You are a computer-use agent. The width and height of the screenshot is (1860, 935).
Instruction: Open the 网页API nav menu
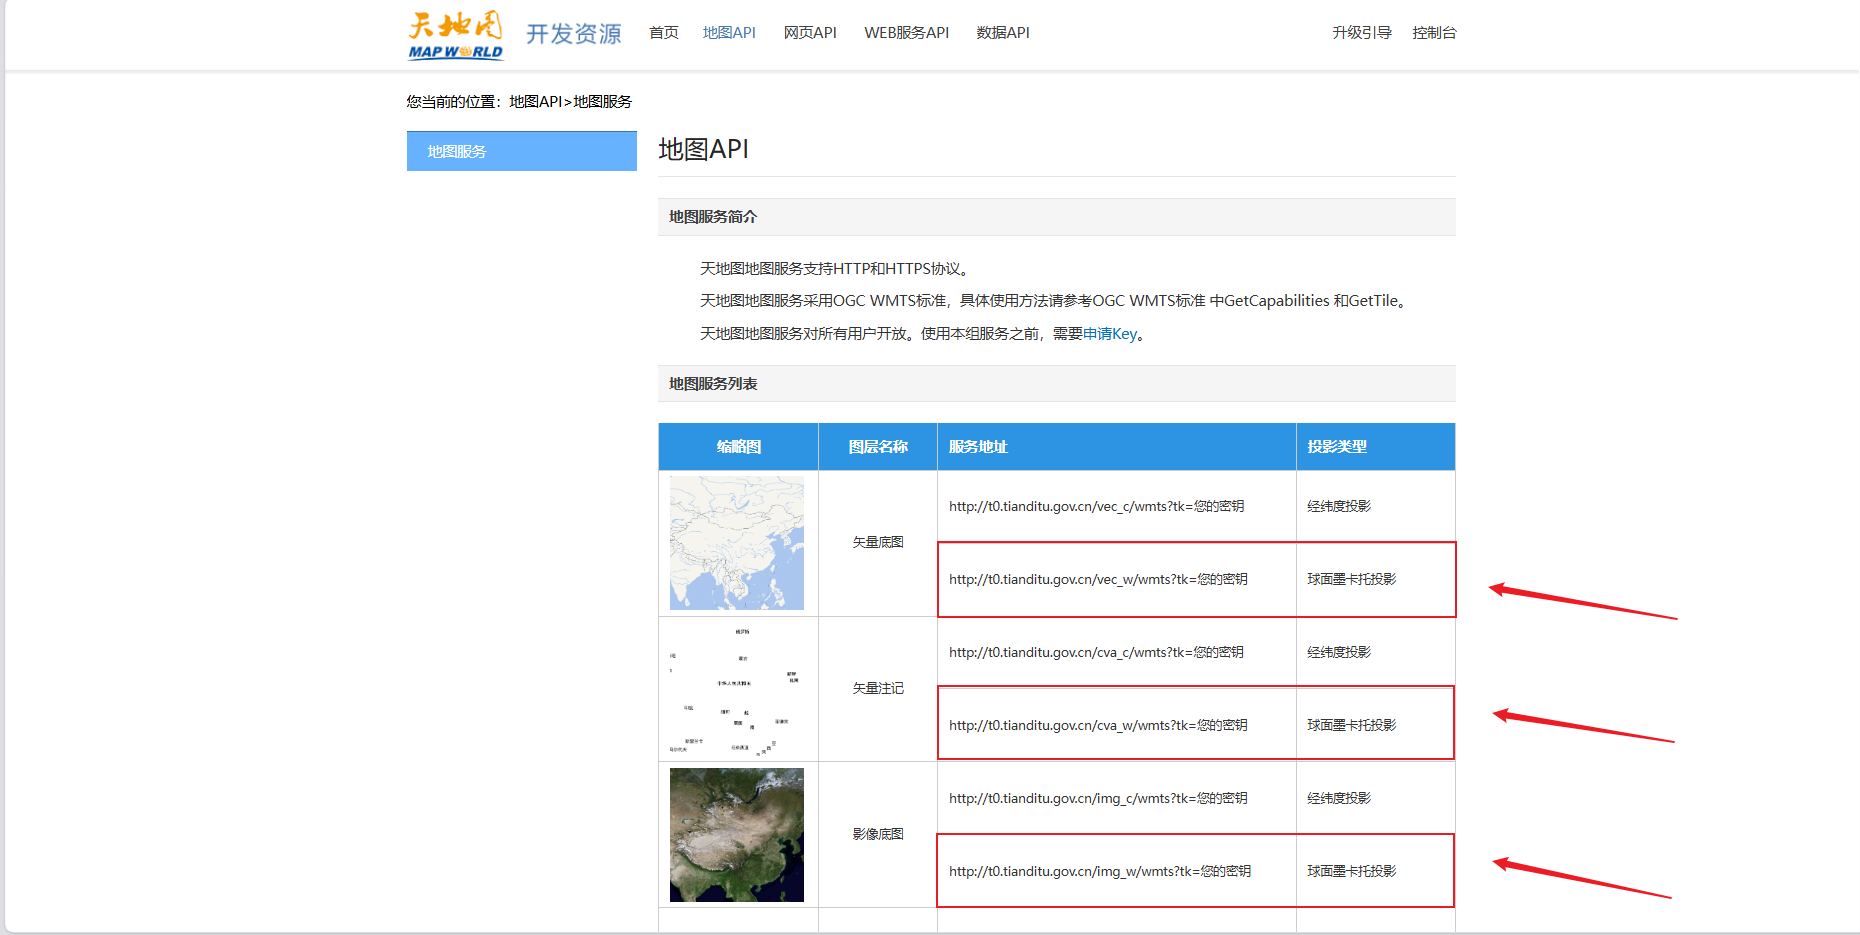pos(810,33)
